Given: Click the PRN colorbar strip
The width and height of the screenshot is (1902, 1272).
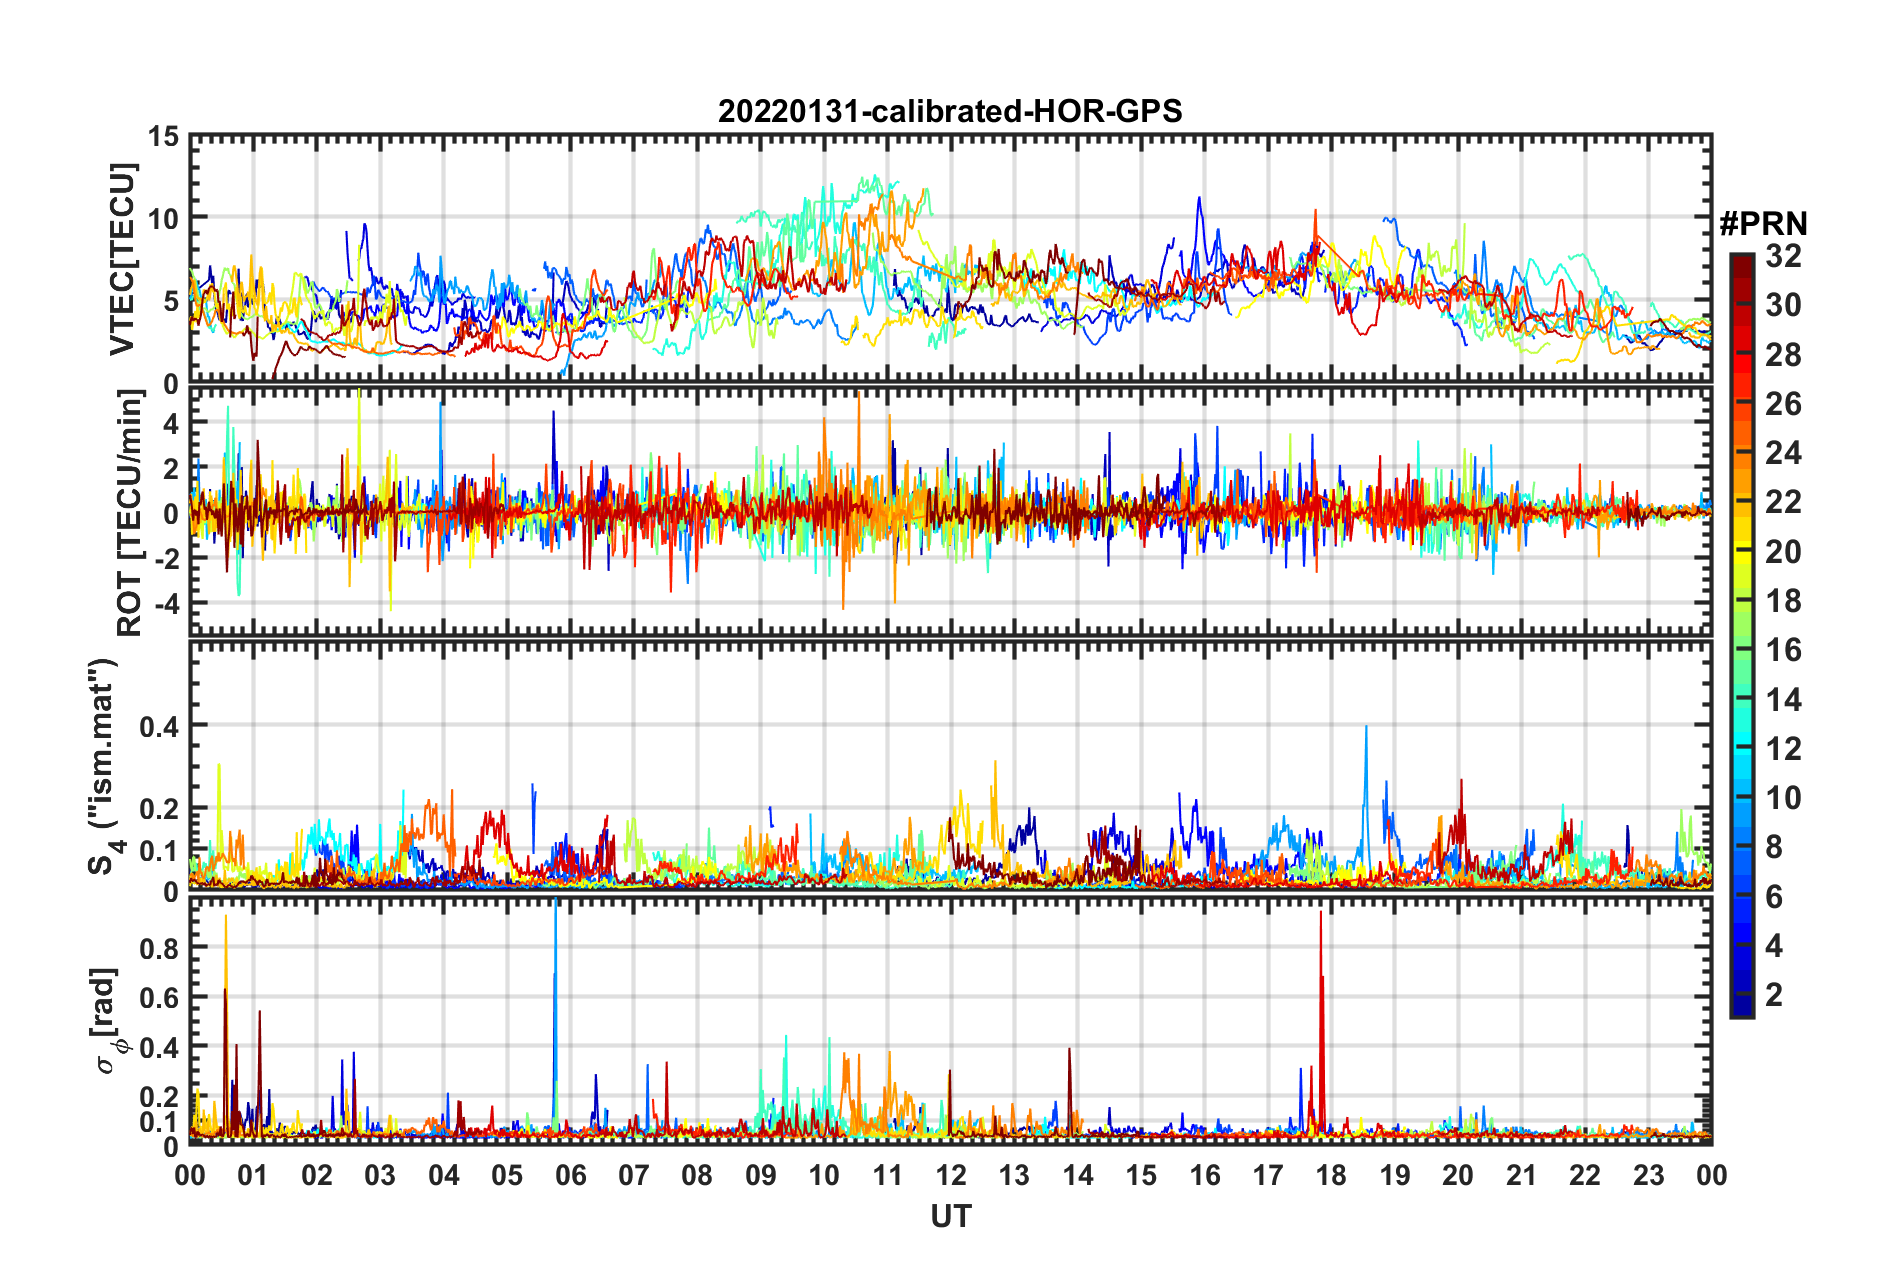Looking at the screenshot, I should pos(1741,635).
